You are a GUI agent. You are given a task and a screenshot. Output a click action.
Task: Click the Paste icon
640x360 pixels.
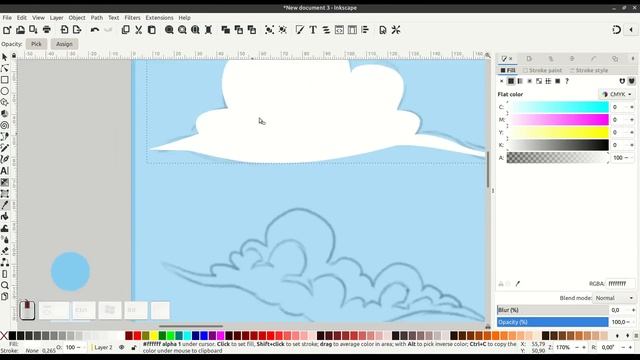point(151,30)
